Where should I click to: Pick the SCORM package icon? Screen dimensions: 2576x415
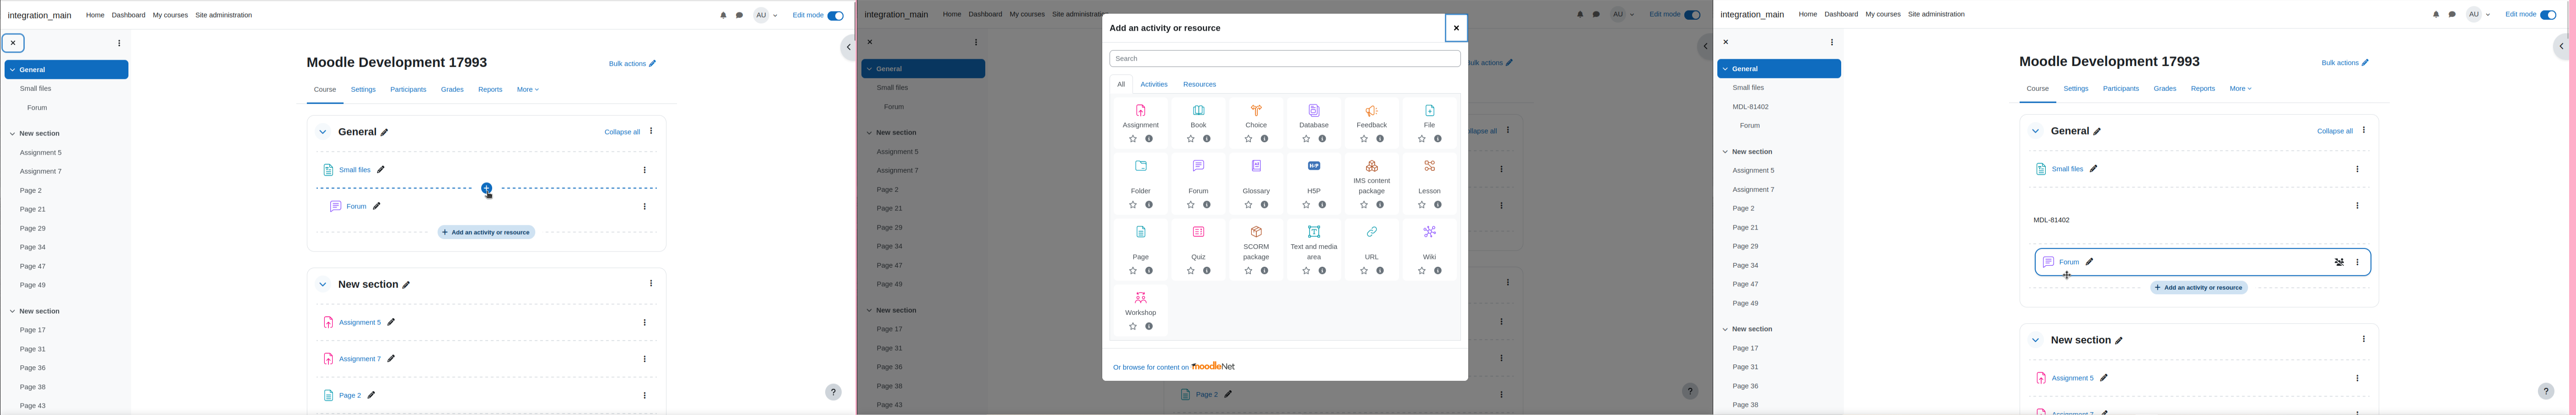(1256, 232)
